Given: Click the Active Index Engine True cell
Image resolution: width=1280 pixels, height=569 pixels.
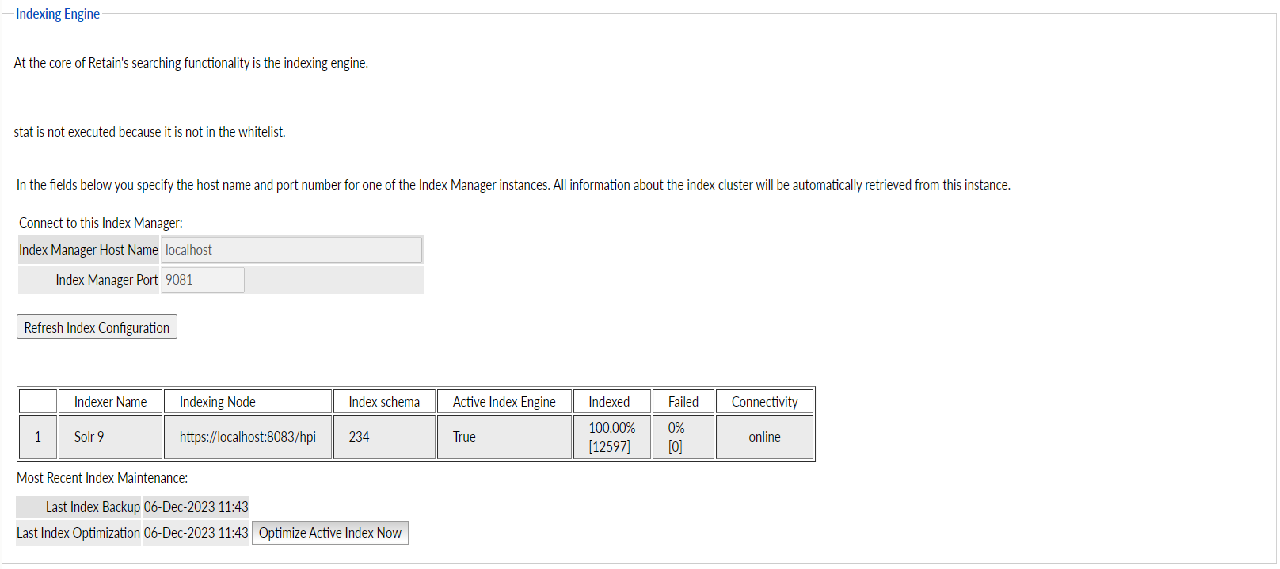Looking at the screenshot, I should [504, 437].
